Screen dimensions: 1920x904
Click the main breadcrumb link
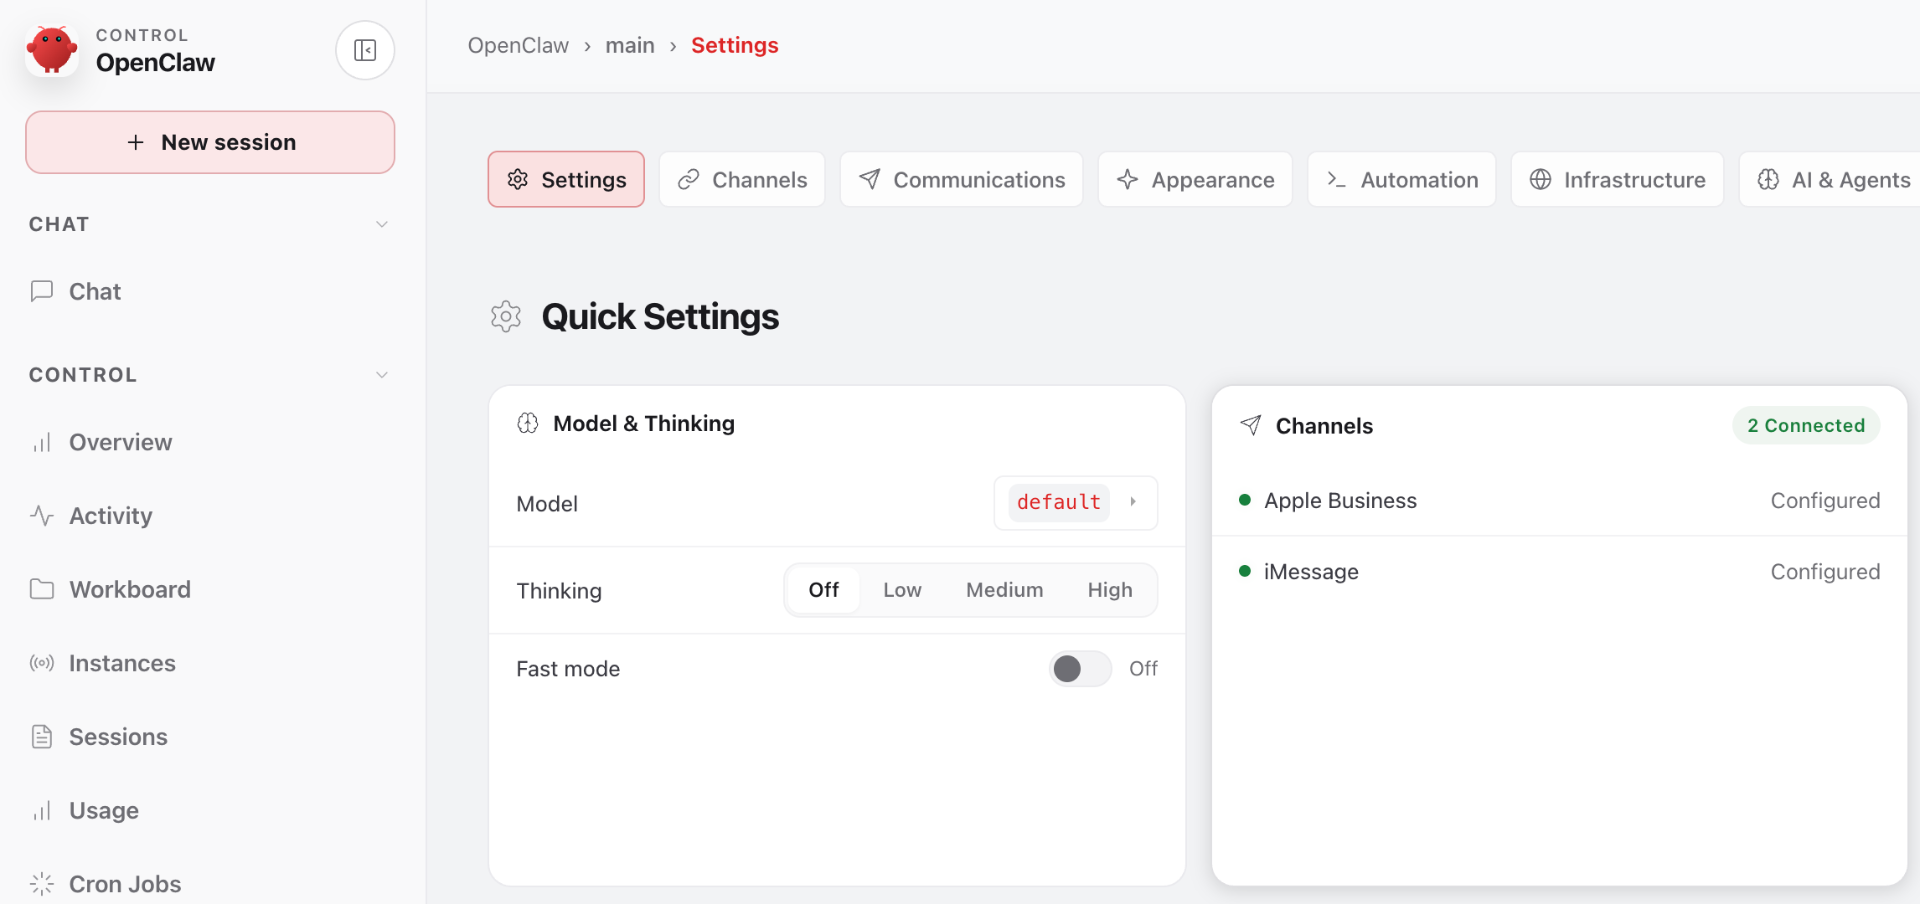point(630,46)
